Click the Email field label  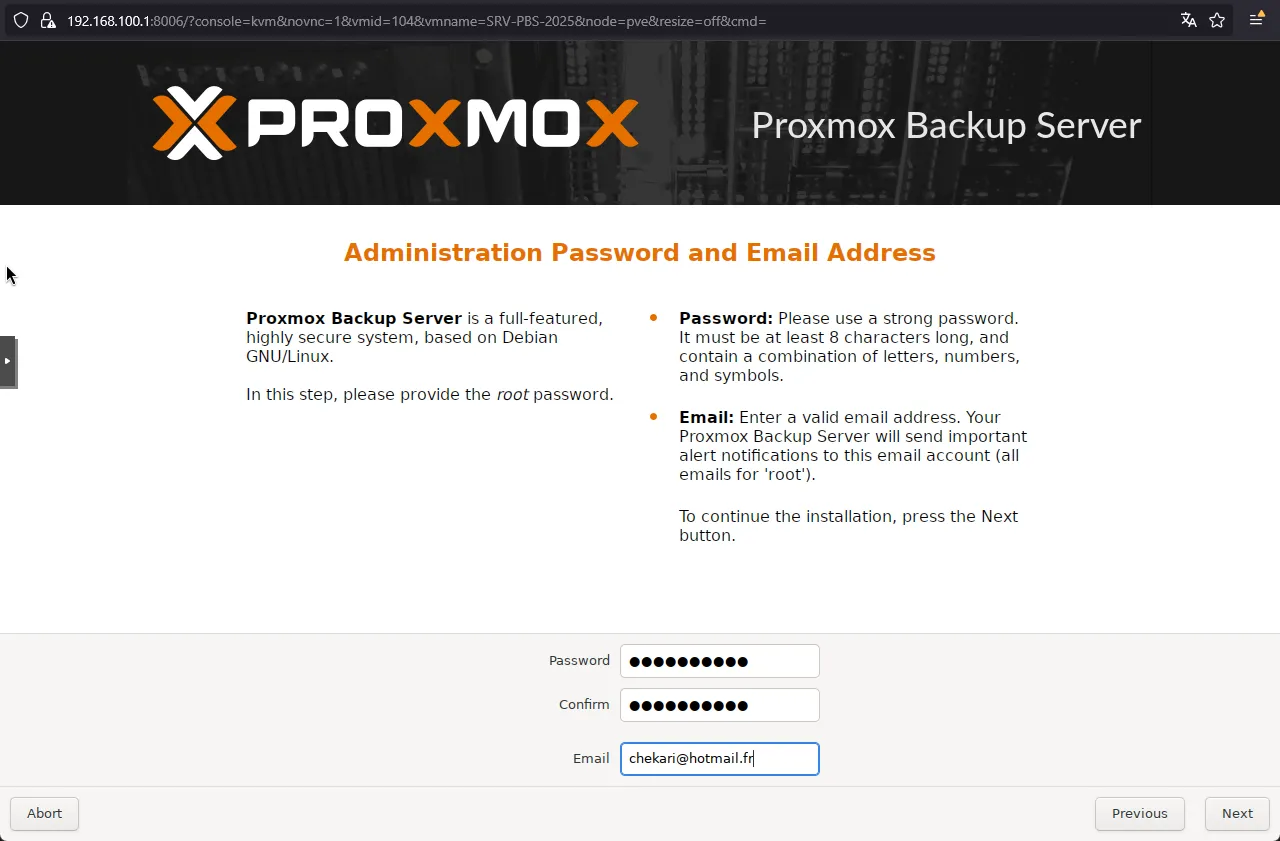(591, 759)
